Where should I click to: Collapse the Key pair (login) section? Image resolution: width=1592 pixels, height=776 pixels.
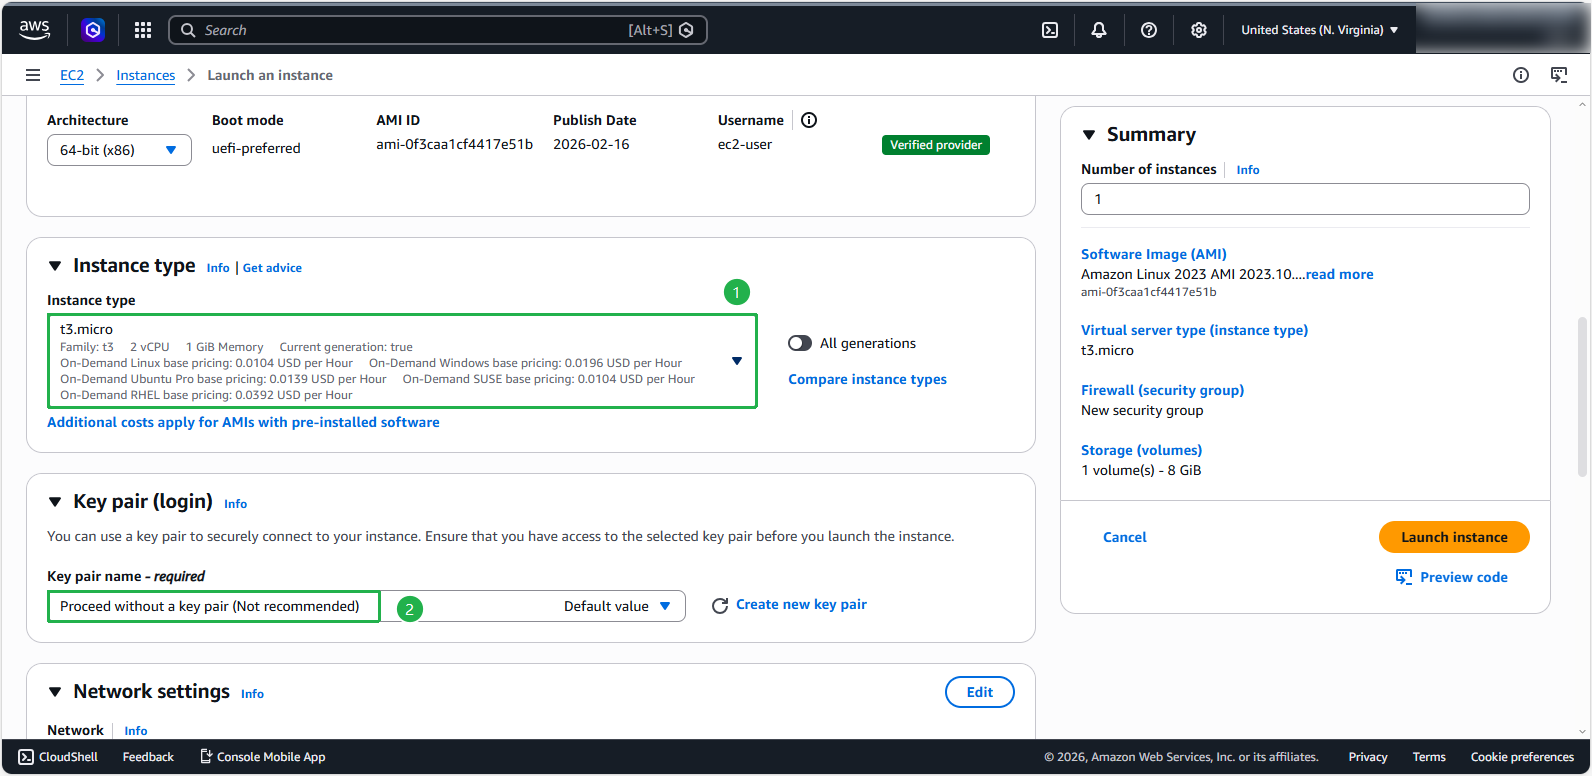(x=55, y=502)
